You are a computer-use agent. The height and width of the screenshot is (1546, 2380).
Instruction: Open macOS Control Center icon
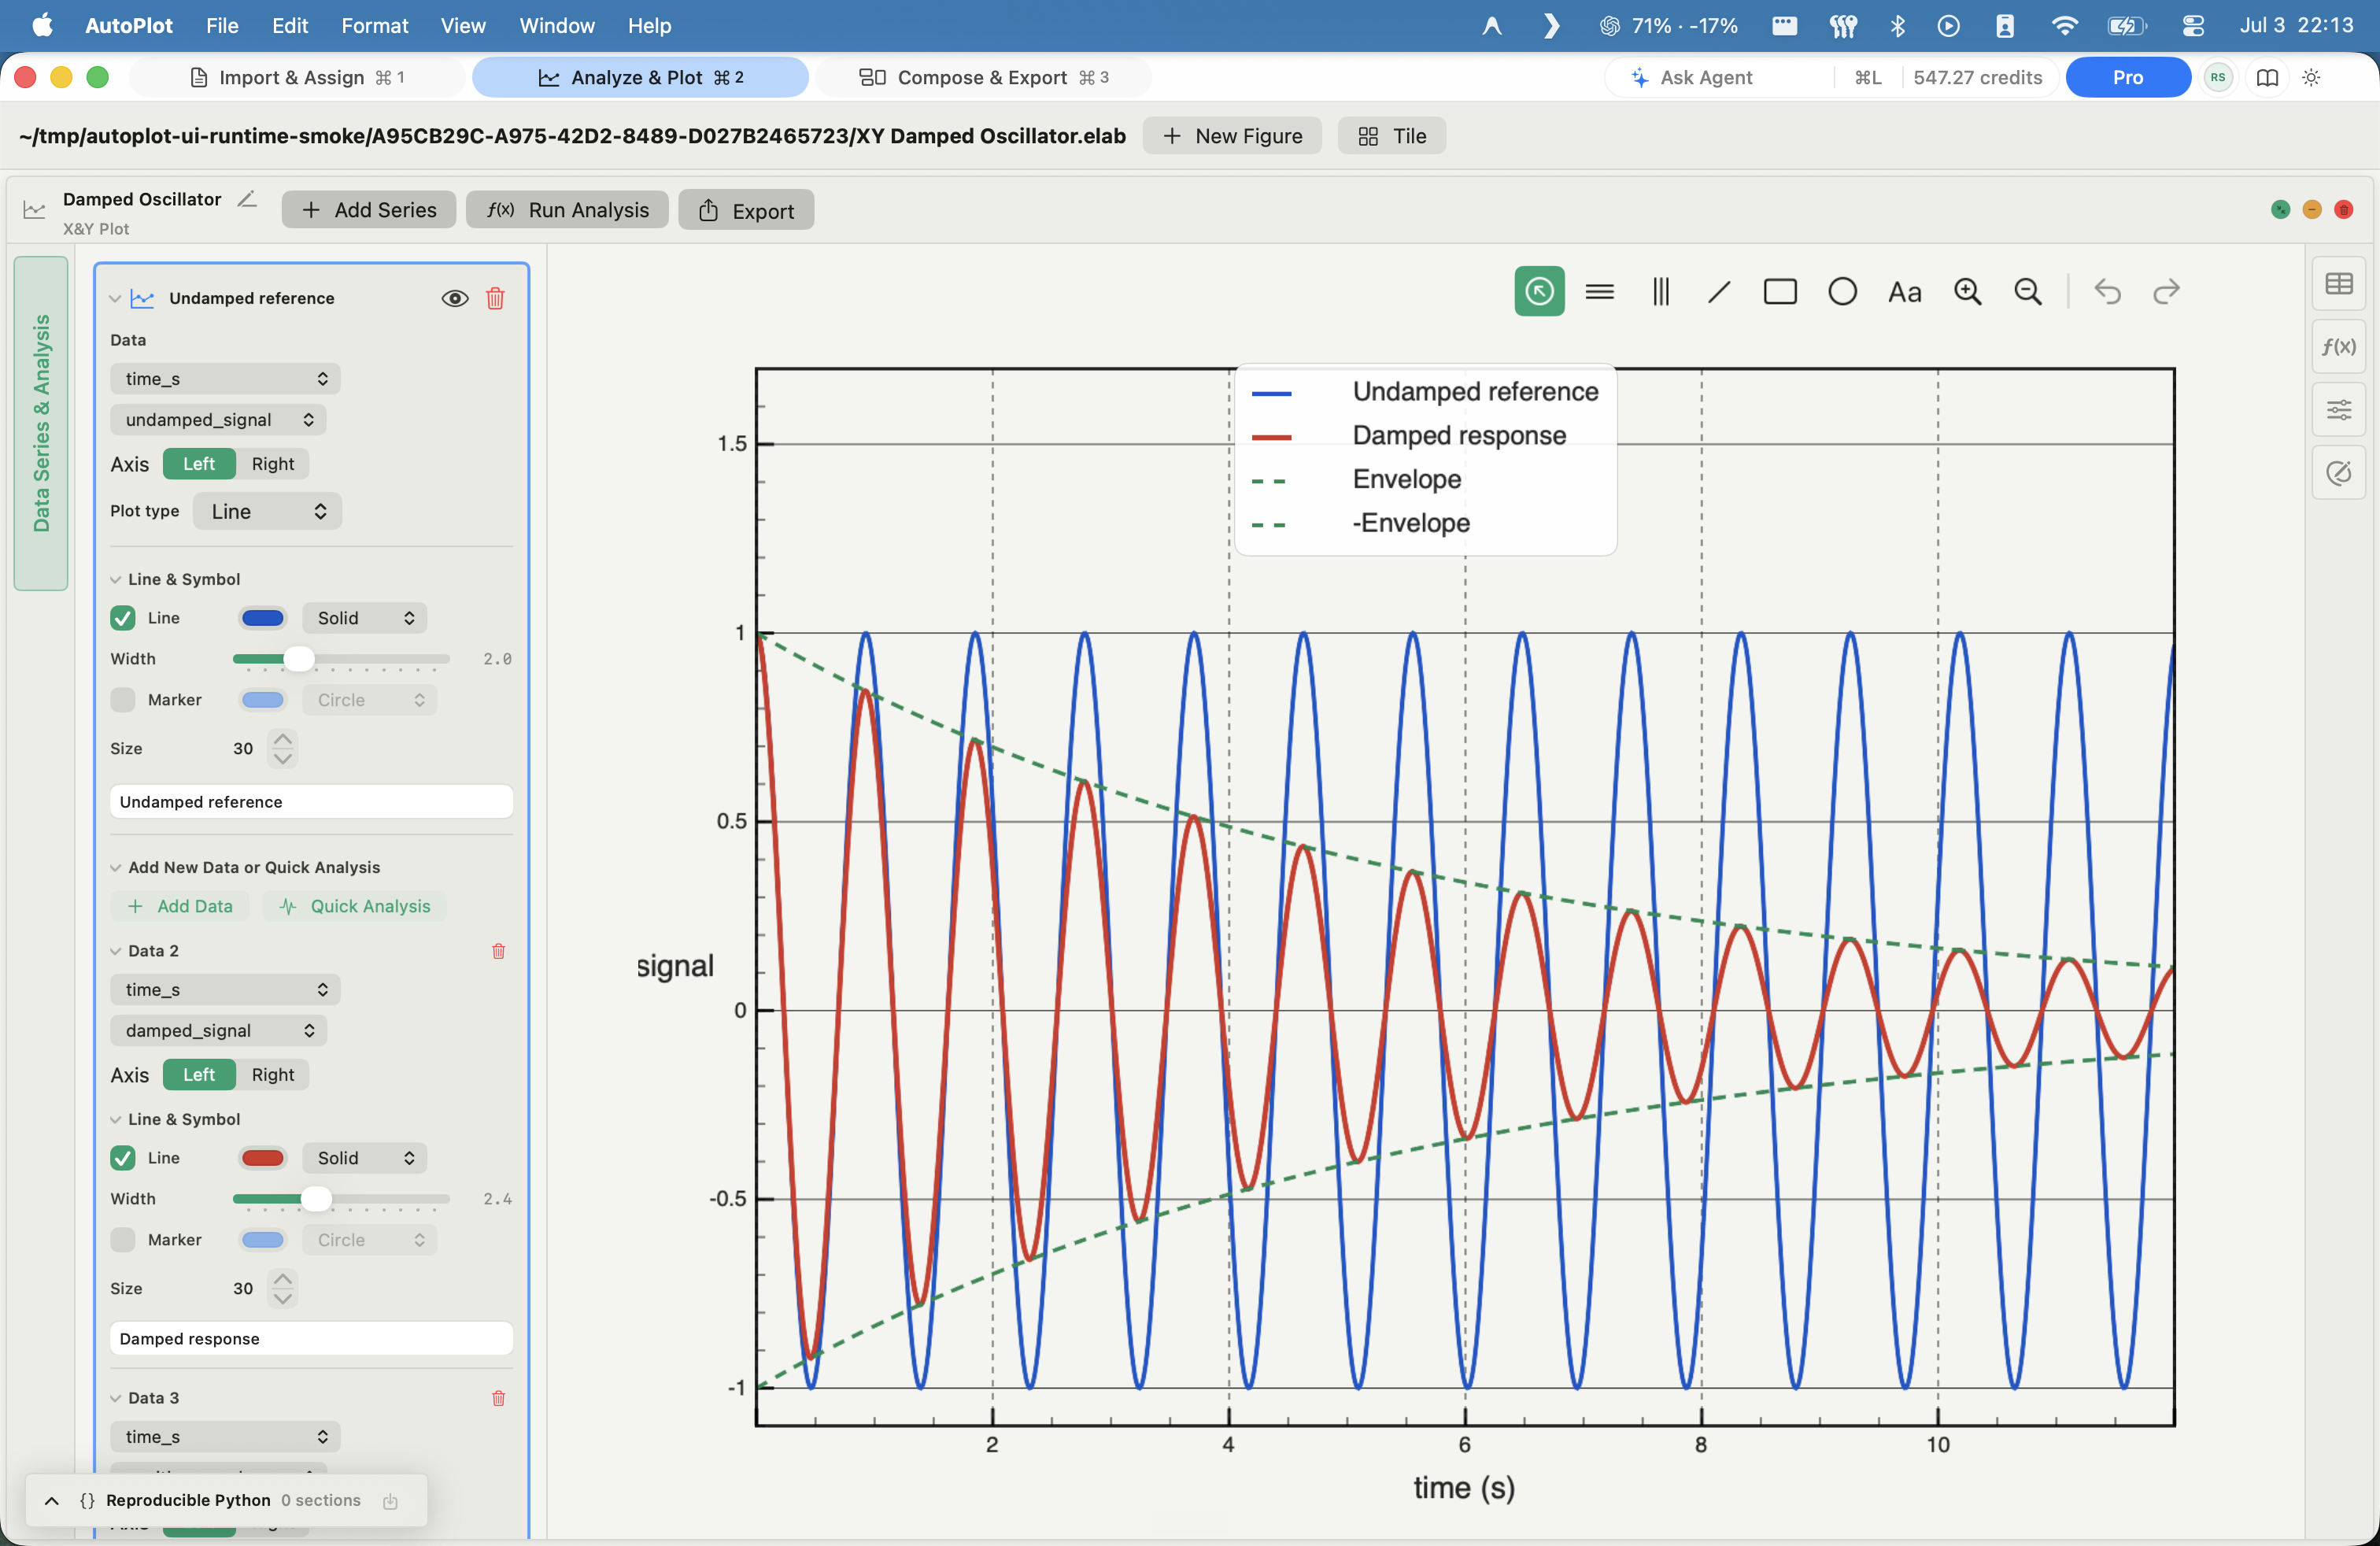tap(2192, 25)
